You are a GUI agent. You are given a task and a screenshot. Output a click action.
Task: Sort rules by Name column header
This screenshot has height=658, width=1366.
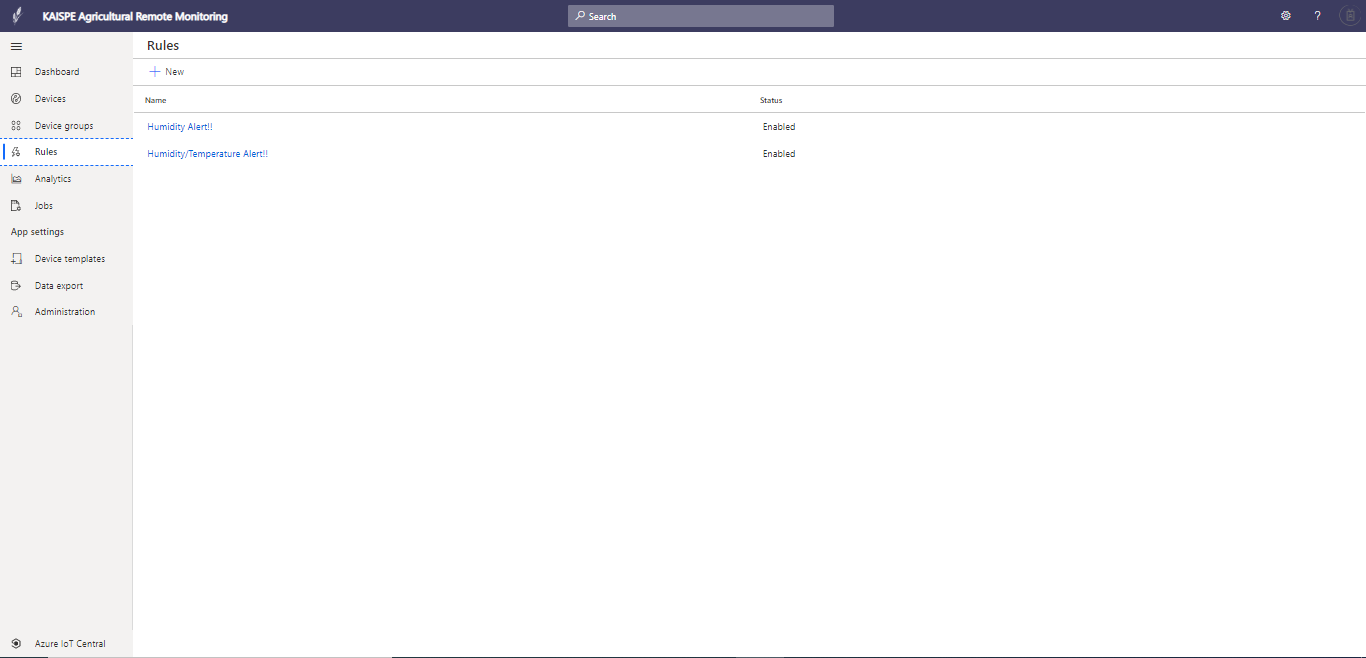(x=155, y=100)
